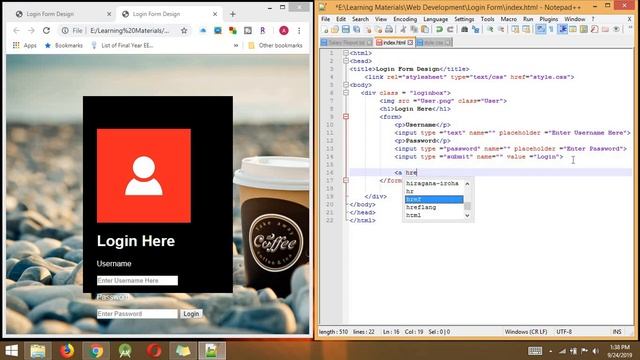Image resolution: width=640 pixels, height=360 pixels.
Task: Click the Login button on the page
Action: (x=191, y=314)
